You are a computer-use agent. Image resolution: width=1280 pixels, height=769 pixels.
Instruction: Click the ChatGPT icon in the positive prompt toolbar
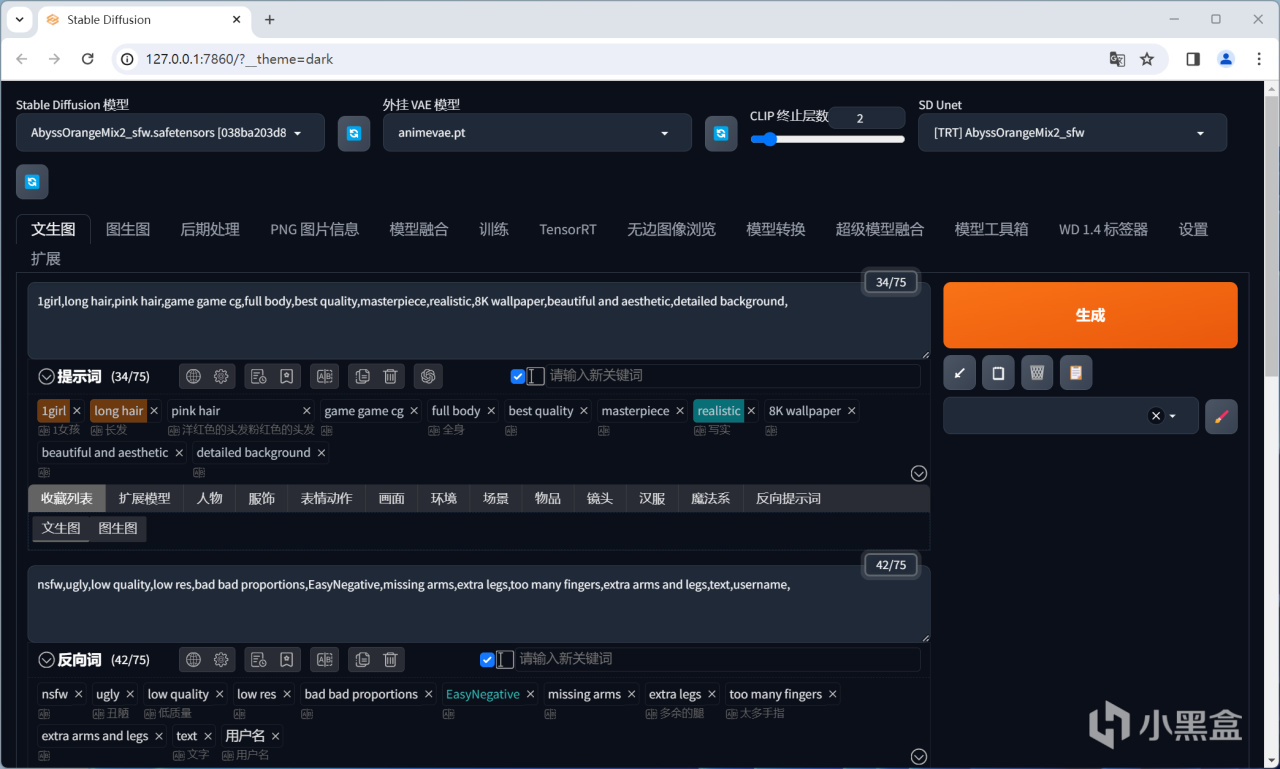(x=428, y=376)
